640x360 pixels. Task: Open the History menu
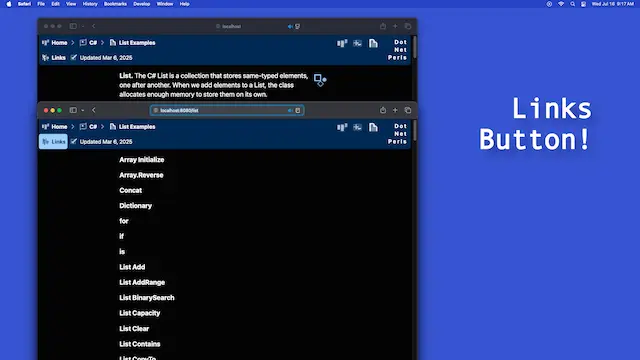click(90, 4)
